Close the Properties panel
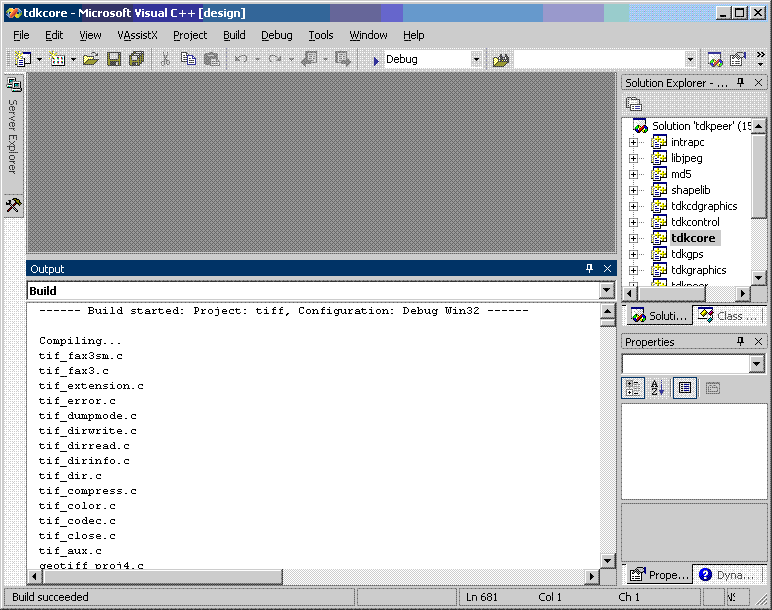 click(759, 341)
